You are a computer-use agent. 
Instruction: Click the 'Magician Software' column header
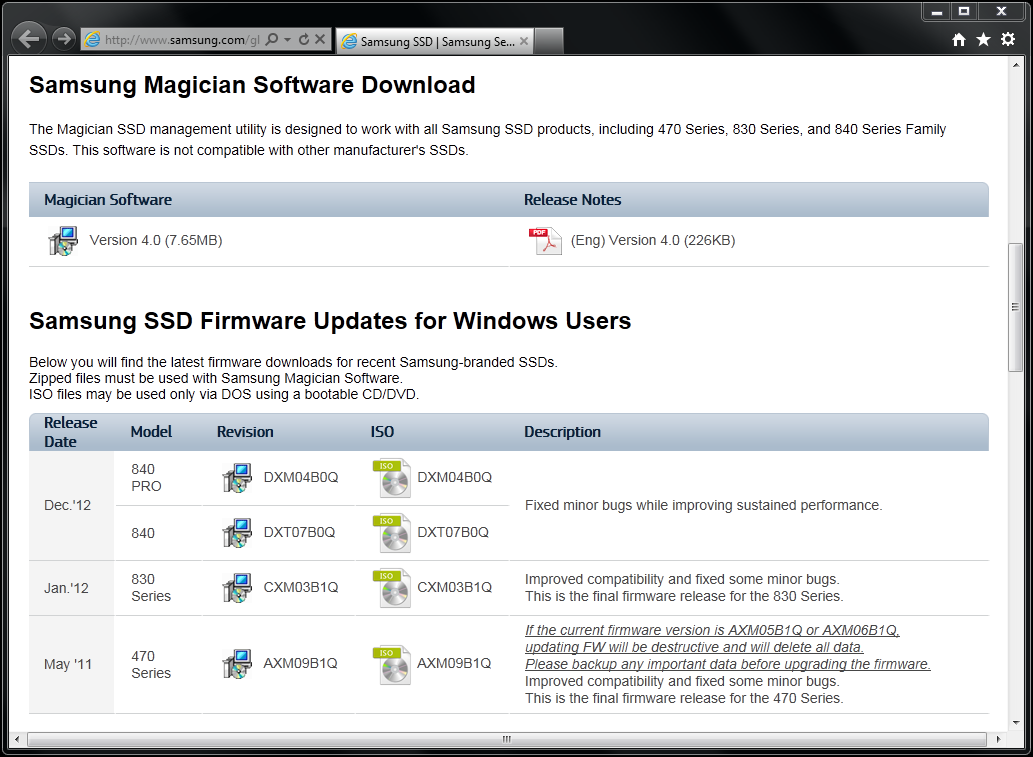108,200
